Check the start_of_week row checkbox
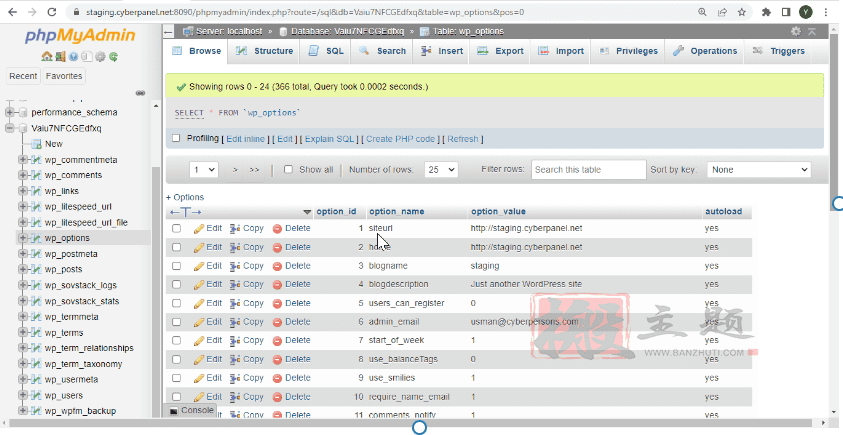This screenshot has height=435, width=843. (176, 340)
